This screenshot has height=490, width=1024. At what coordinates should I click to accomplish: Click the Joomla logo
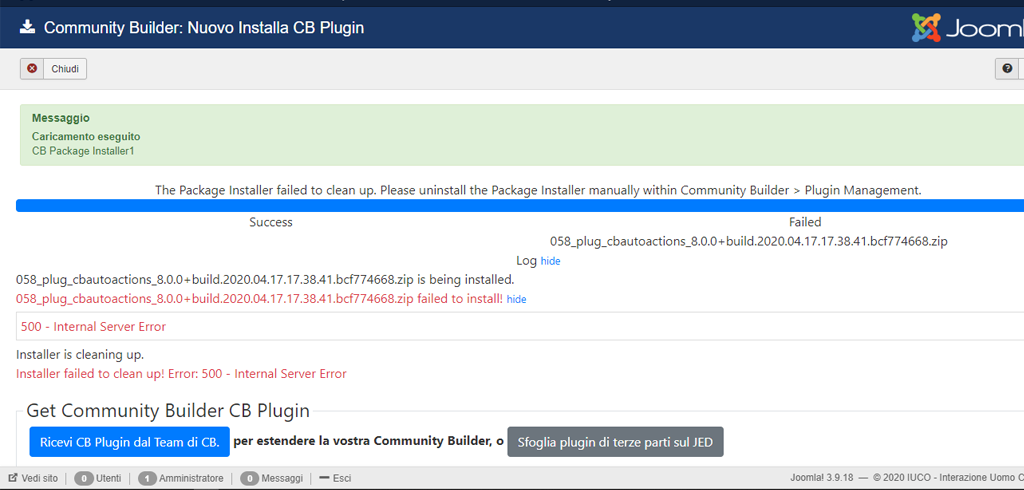click(x=968, y=27)
